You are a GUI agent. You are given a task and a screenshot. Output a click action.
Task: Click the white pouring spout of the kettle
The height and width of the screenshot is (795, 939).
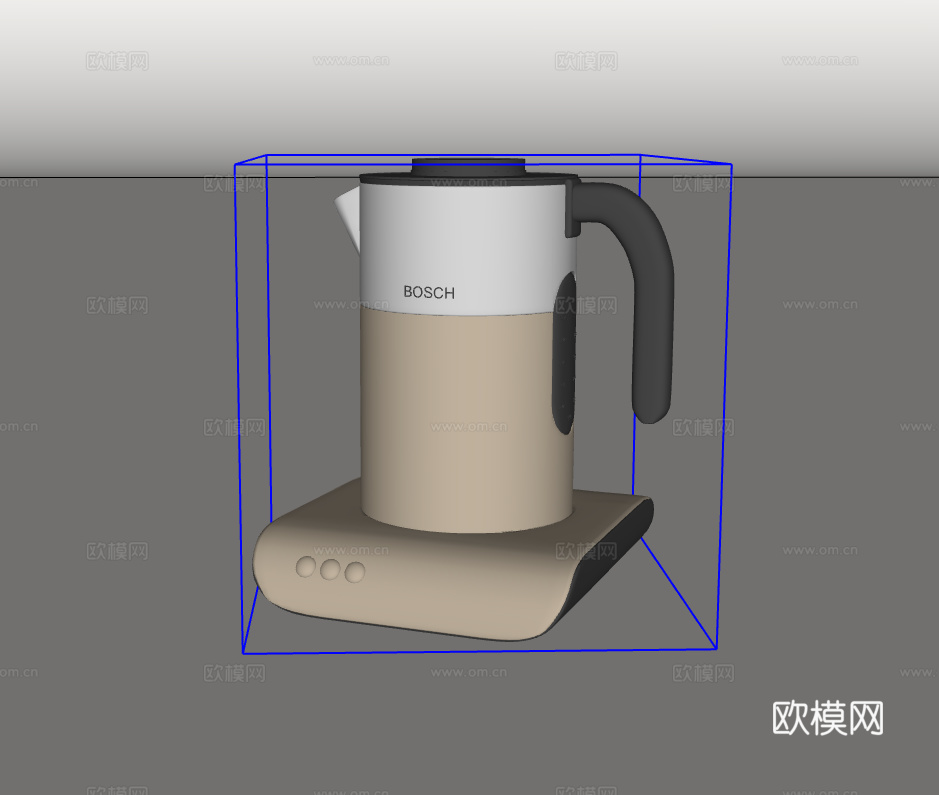point(347,219)
